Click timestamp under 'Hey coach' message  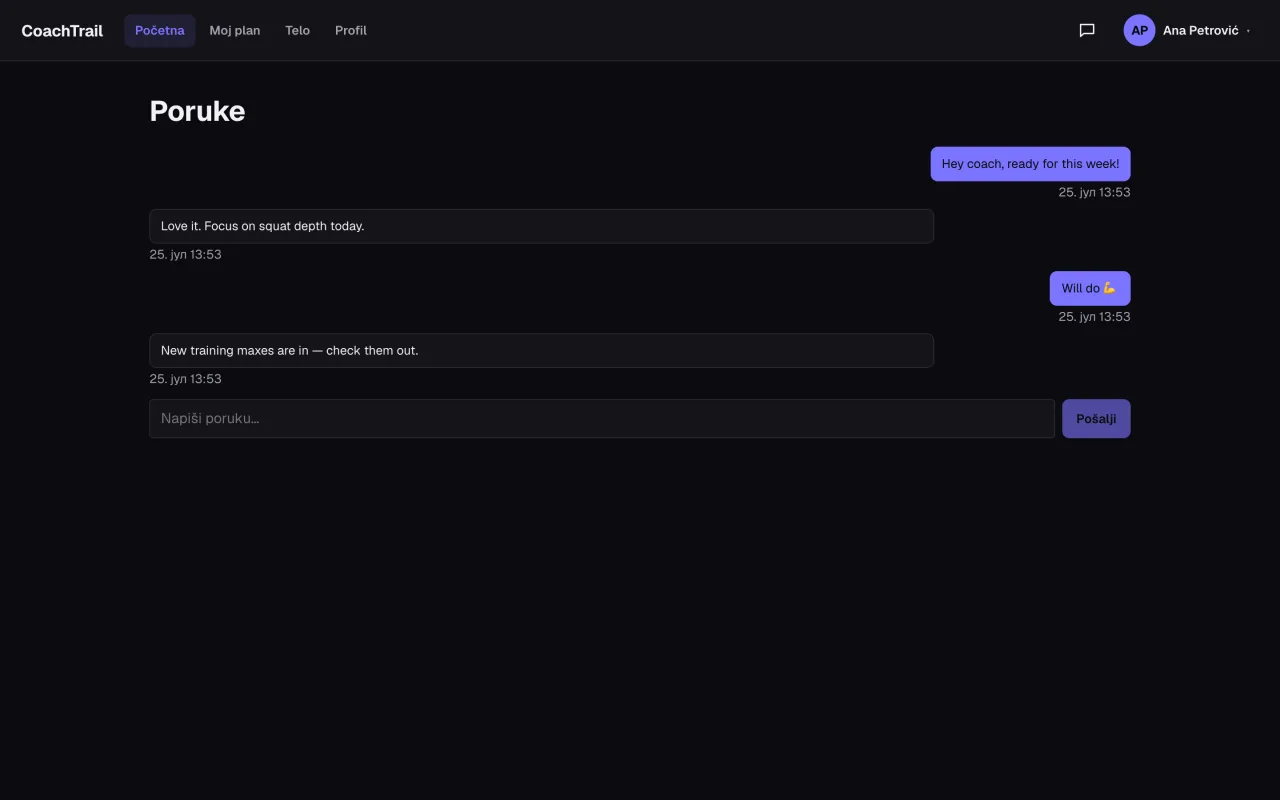point(1094,192)
